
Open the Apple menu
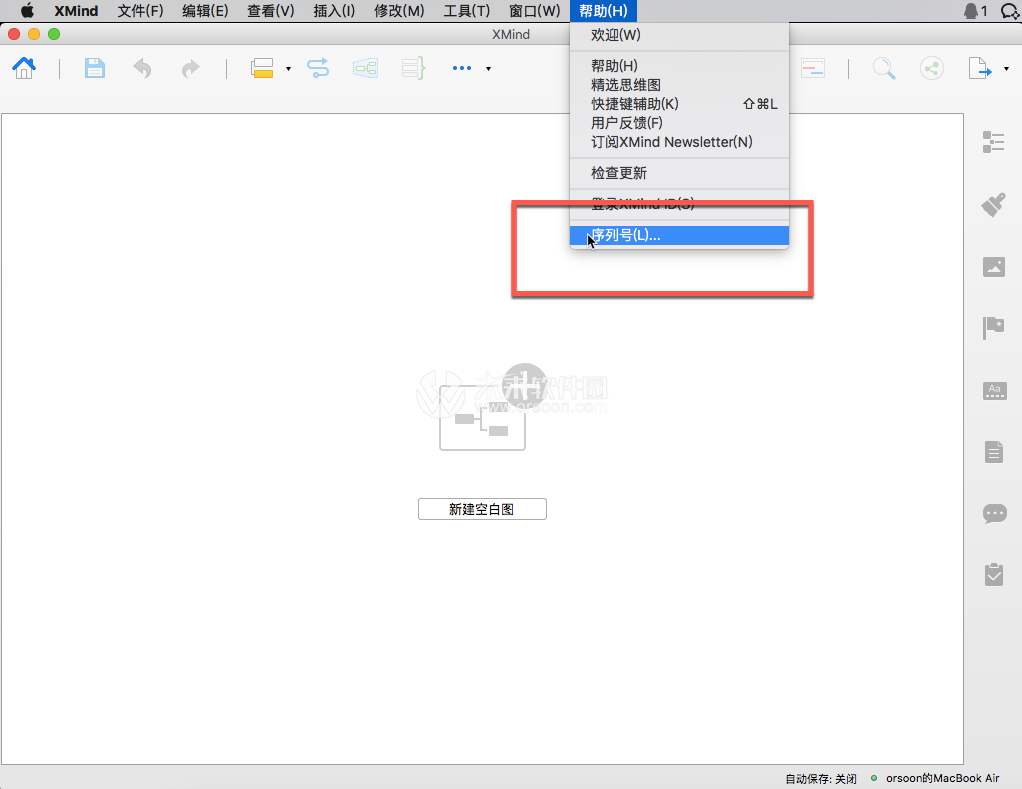pos(27,11)
